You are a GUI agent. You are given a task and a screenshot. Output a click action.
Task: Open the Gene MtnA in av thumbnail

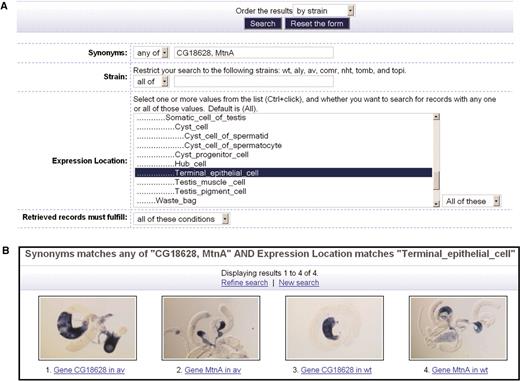pos(211,328)
